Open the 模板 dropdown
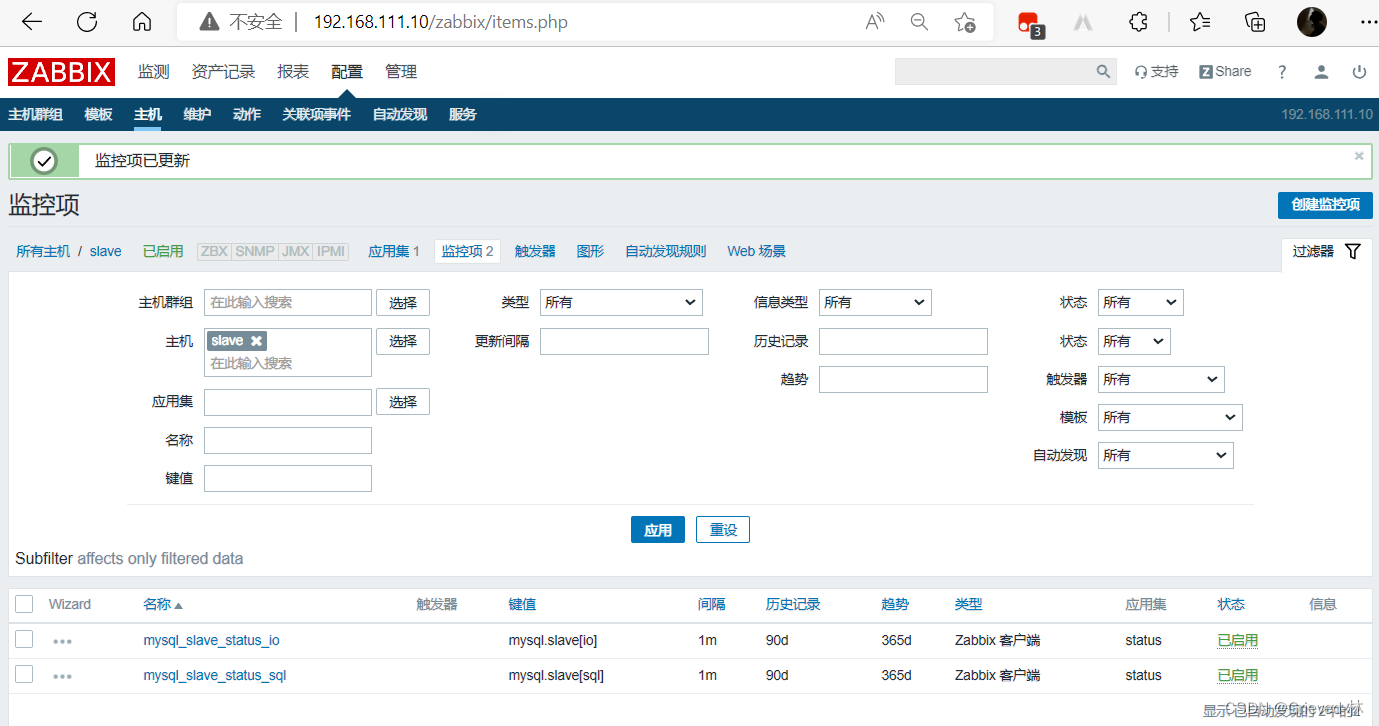Viewport: 1379px width, 726px height. [x=1170, y=417]
